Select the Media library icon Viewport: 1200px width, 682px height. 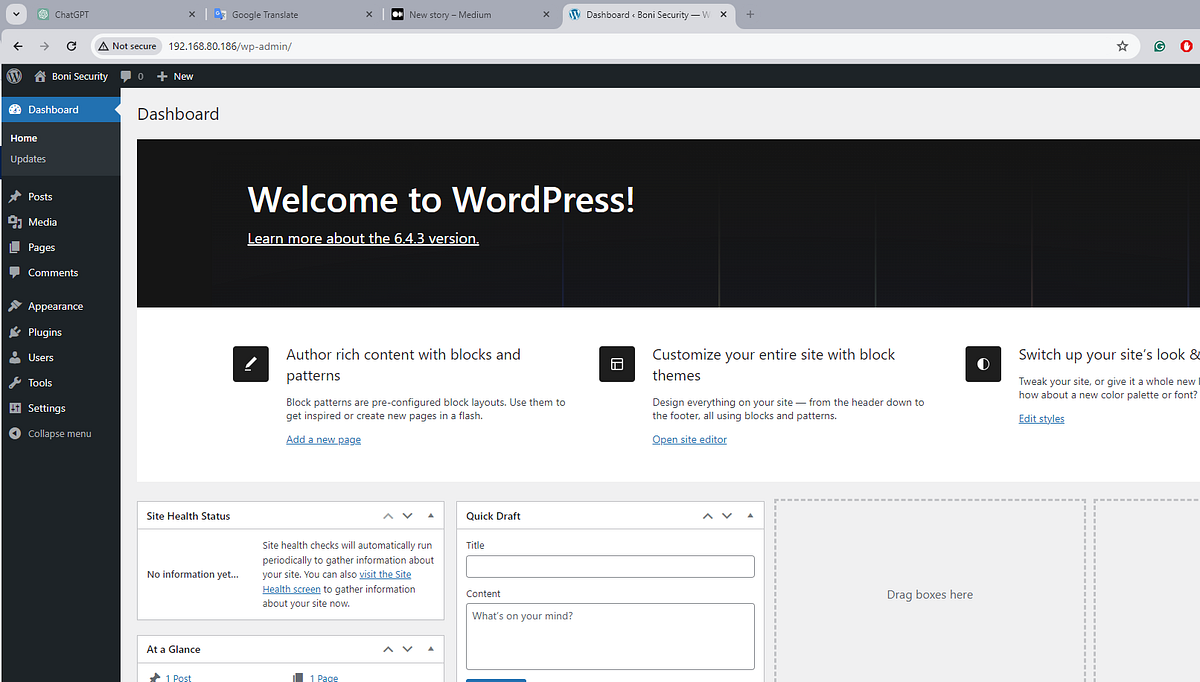click(x=17, y=221)
